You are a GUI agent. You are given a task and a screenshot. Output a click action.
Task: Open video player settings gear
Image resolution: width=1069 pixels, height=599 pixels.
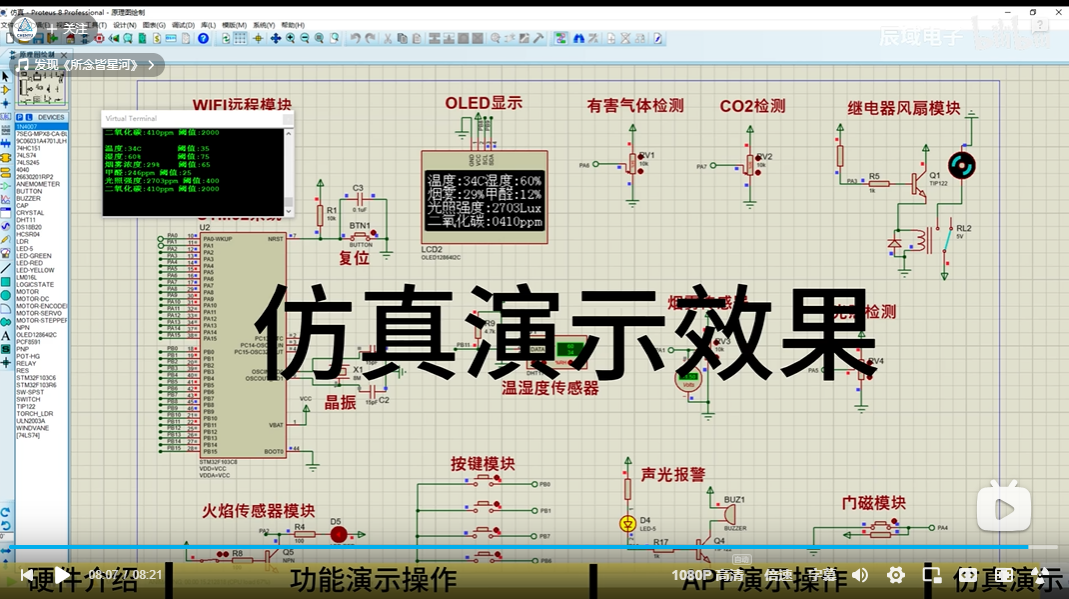(x=896, y=575)
